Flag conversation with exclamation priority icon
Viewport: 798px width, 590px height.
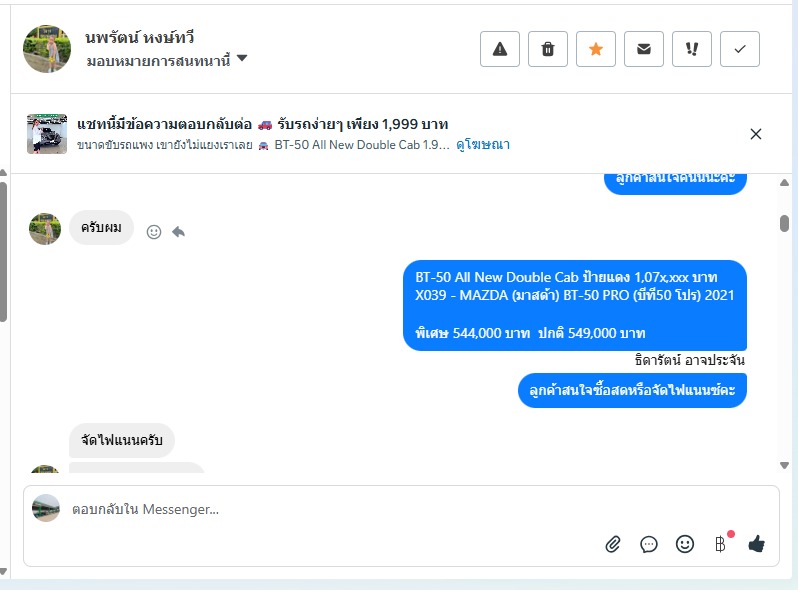click(x=692, y=49)
